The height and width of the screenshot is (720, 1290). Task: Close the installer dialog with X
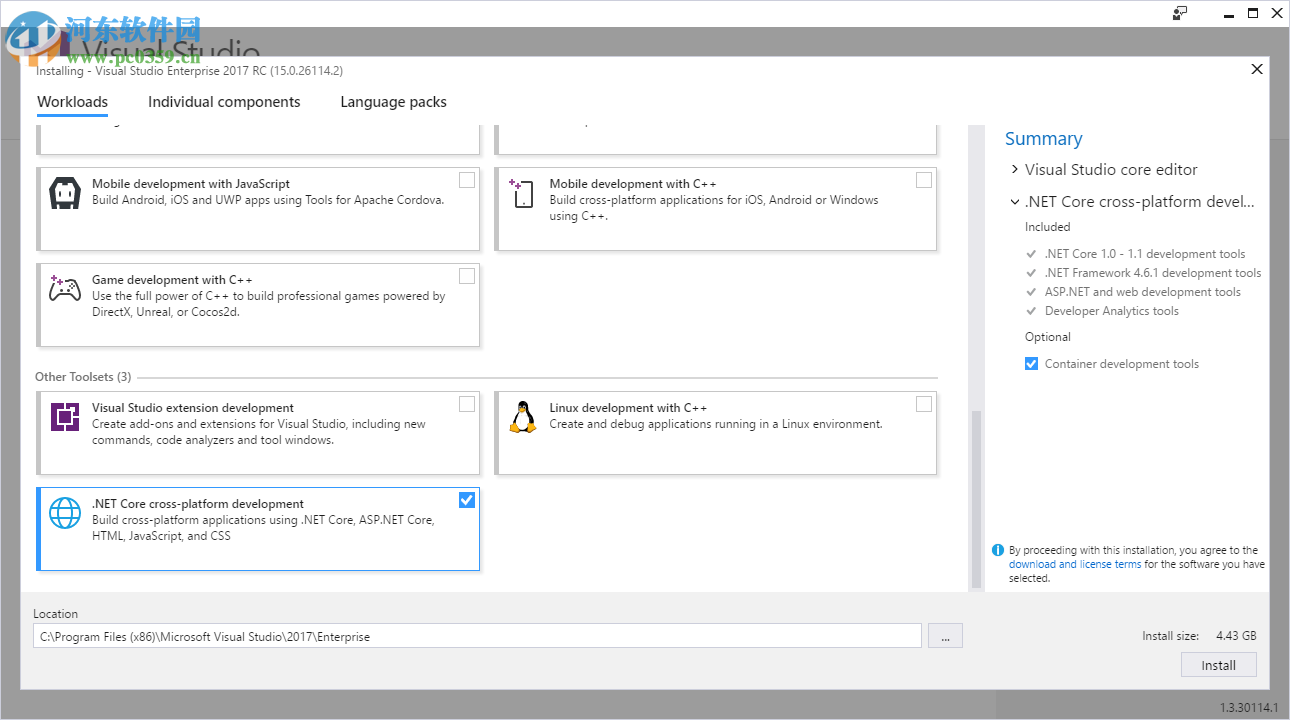click(x=1257, y=69)
